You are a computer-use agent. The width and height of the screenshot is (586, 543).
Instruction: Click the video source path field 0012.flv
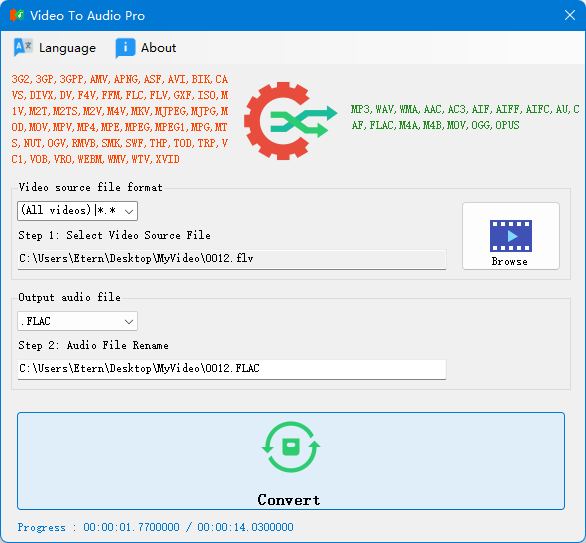232,259
